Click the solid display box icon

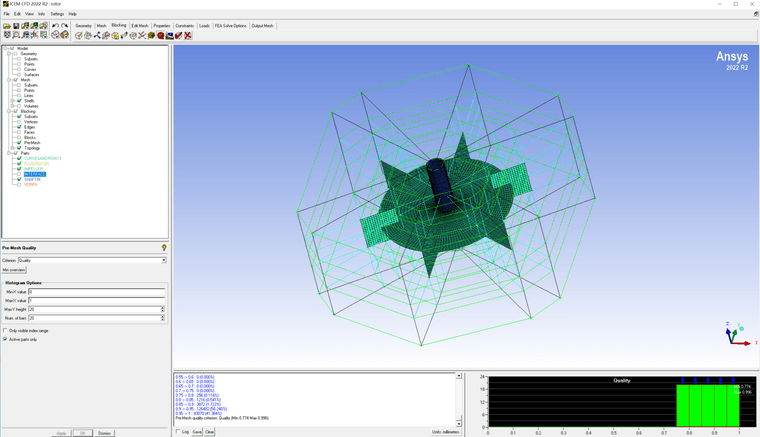[64, 35]
